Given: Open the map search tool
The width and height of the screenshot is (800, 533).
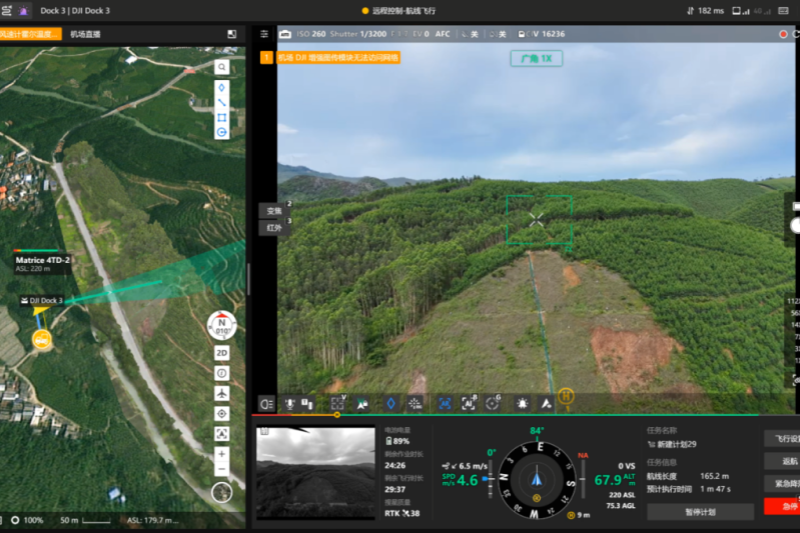Looking at the screenshot, I should 222,68.
